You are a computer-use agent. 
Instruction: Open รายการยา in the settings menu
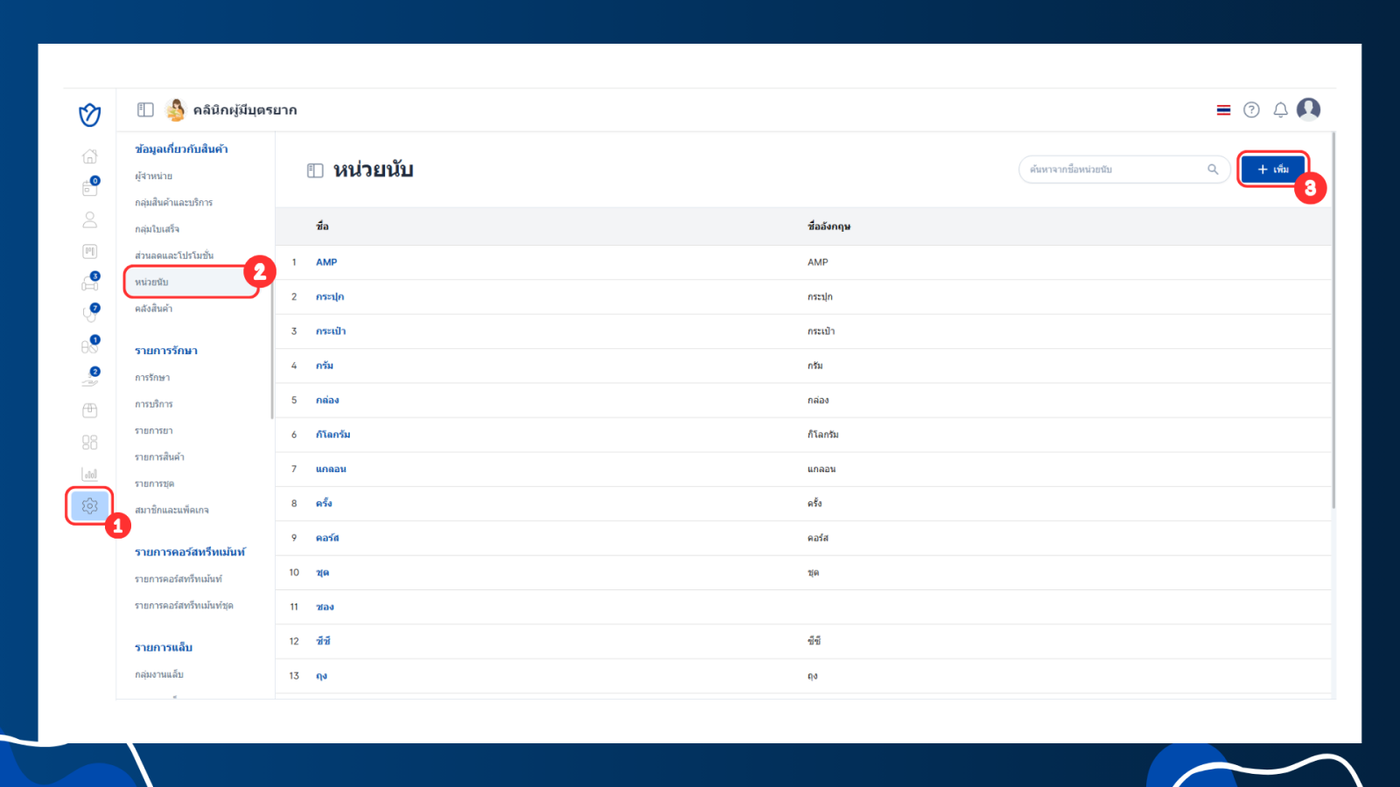click(154, 430)
